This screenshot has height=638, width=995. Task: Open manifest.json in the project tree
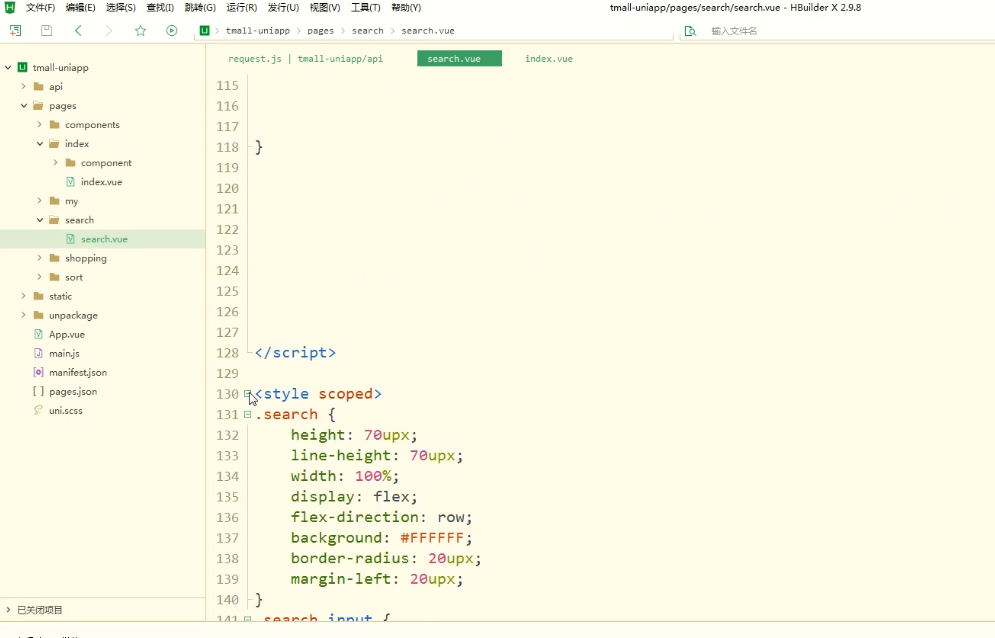coord(78,372)
